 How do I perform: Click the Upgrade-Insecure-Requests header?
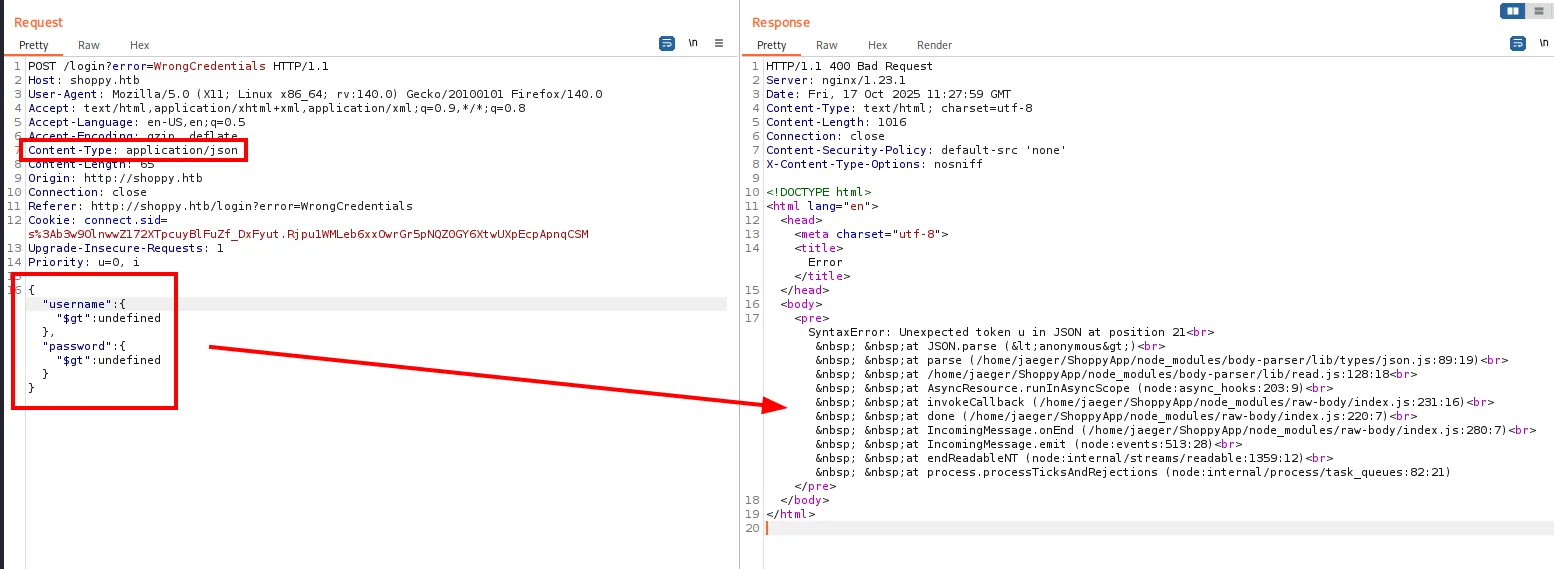(x=126, y=248)
